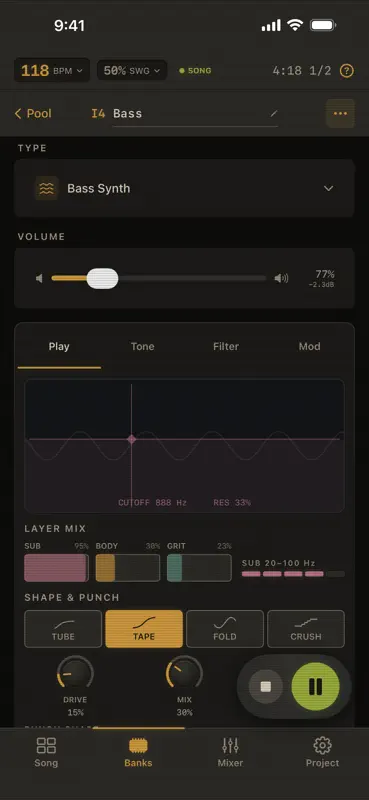
Task: Tap the 4:18 1/2 position display
Action: point(302,71)
